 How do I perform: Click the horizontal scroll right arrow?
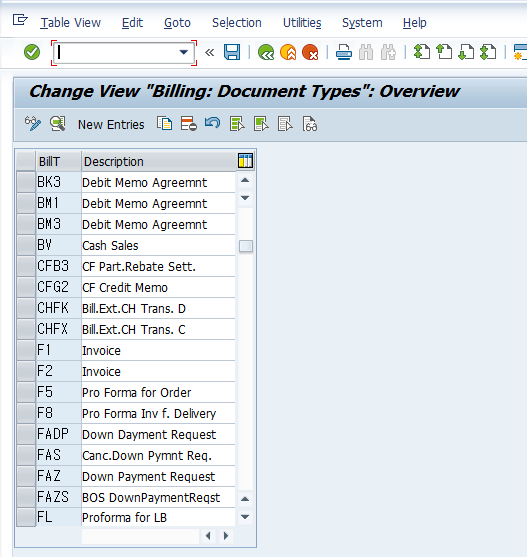coord(226,536)
